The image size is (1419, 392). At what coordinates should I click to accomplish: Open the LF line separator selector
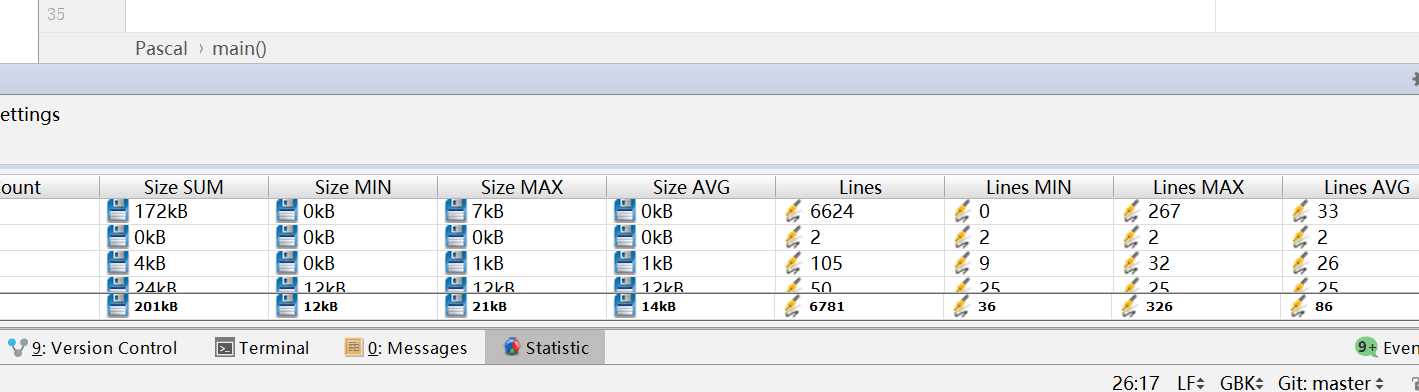1192,383
